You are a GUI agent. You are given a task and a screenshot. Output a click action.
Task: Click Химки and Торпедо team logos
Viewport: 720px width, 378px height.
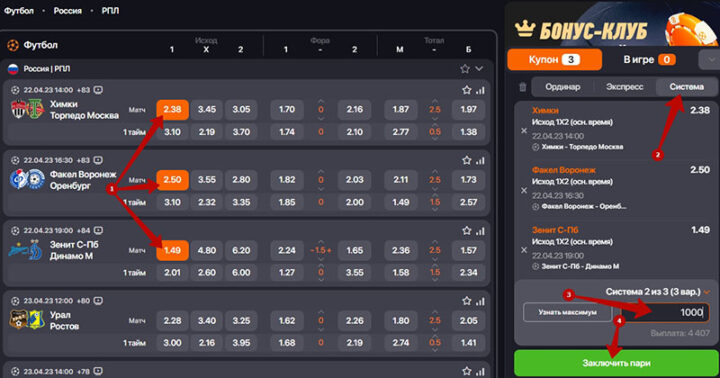(27, 109)
